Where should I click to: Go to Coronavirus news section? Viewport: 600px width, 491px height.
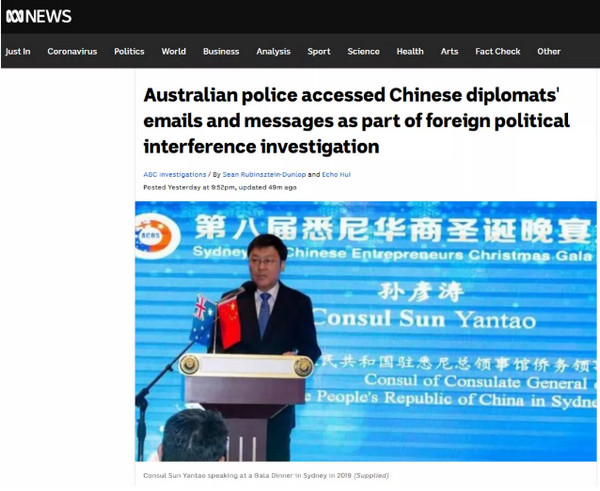click(72, 52)
